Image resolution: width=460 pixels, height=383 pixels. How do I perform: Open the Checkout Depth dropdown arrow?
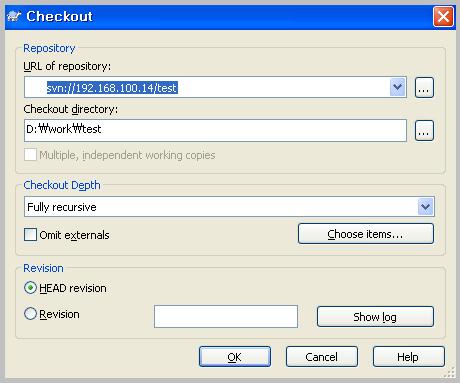click(x=426, y=207)
